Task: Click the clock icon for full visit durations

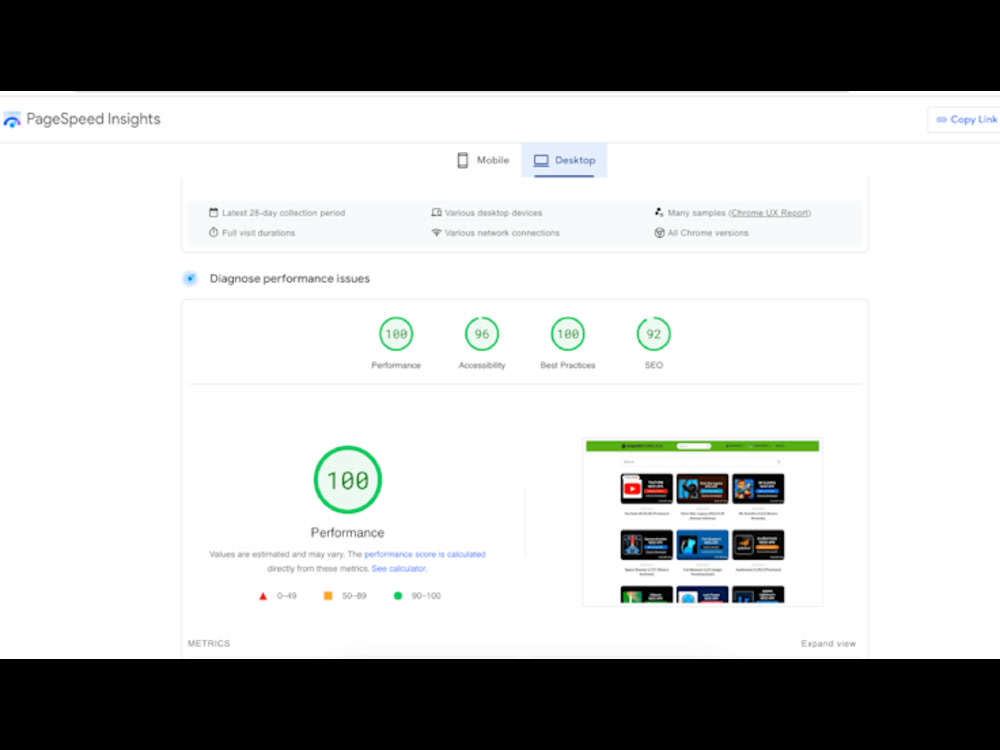Action: [213, 232]
